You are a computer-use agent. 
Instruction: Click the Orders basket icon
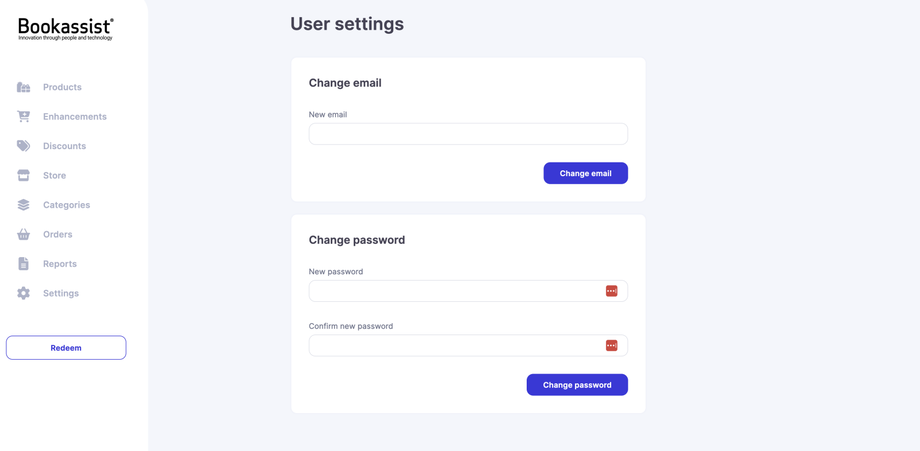(x=23, y=234)
